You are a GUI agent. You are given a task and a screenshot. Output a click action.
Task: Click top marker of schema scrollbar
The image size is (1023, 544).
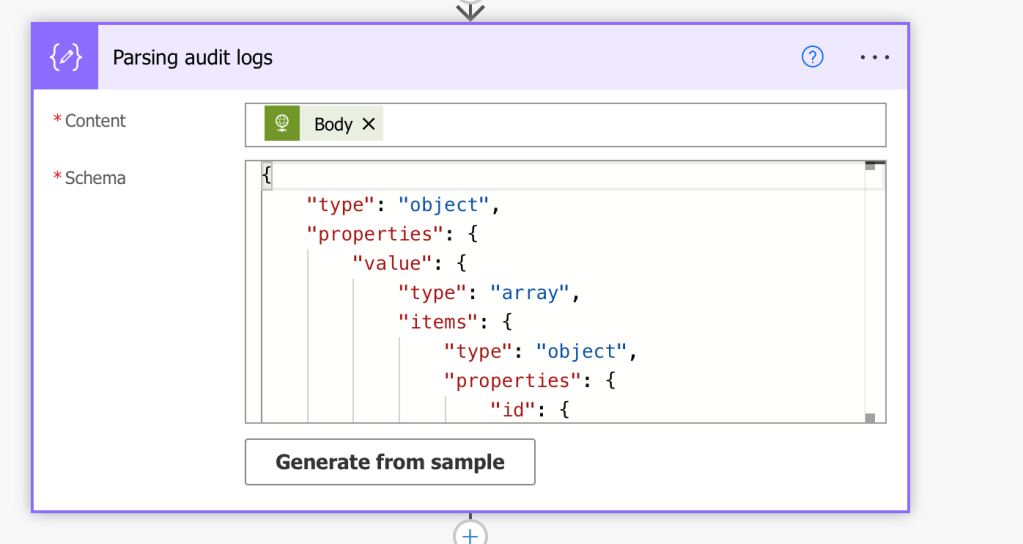coord(870,166)
